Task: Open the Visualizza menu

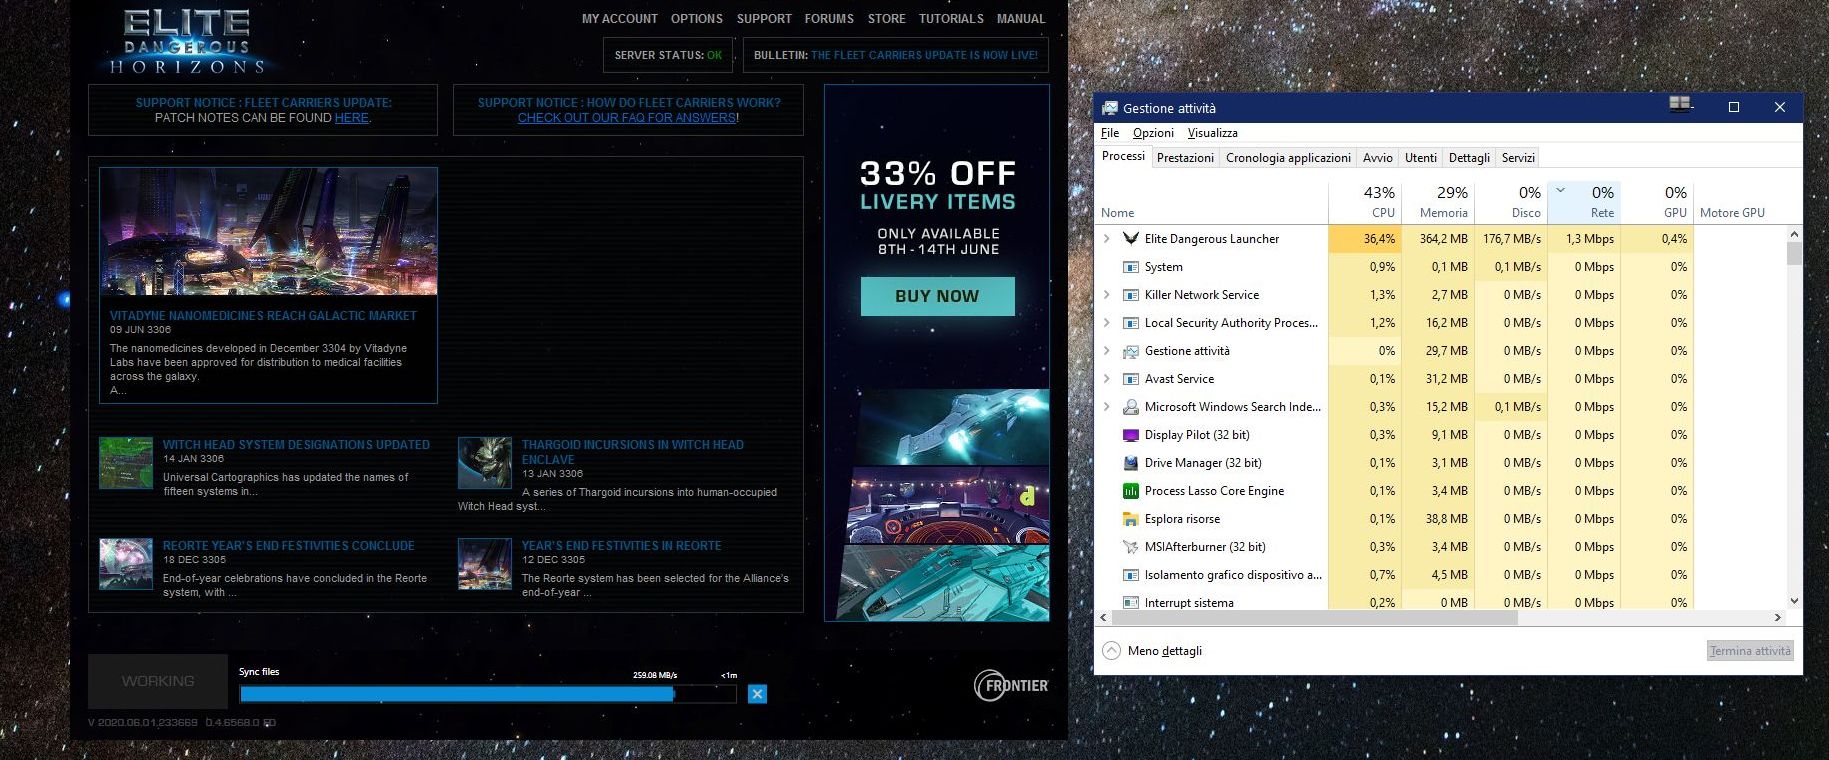Action: (1212, 133)
